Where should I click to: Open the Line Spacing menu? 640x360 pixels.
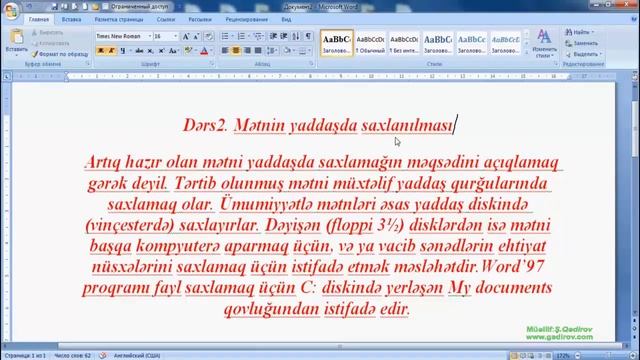272,51
